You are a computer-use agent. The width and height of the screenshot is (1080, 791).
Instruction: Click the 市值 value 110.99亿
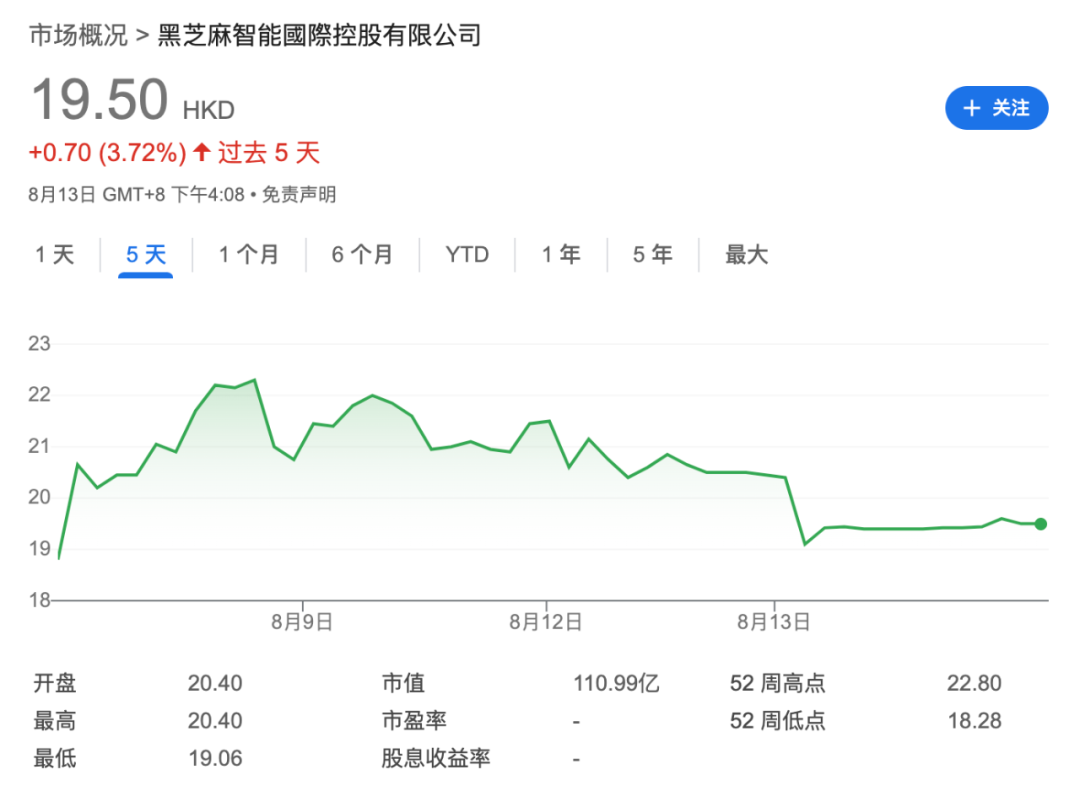616,684
